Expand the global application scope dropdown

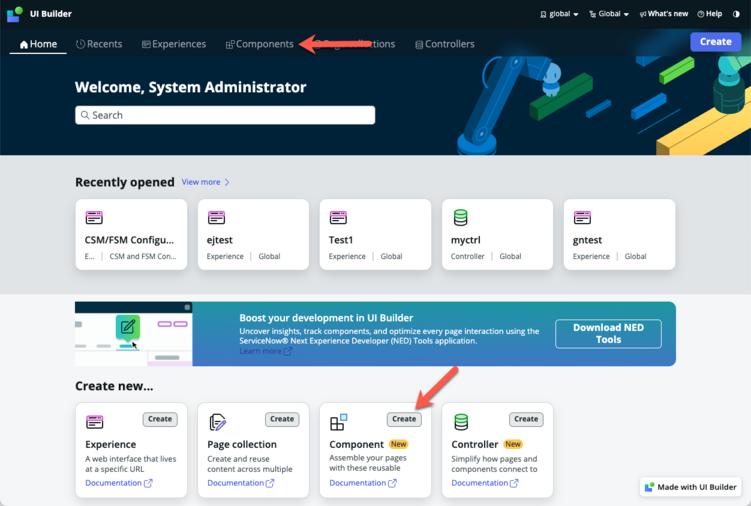coord(559,14)
